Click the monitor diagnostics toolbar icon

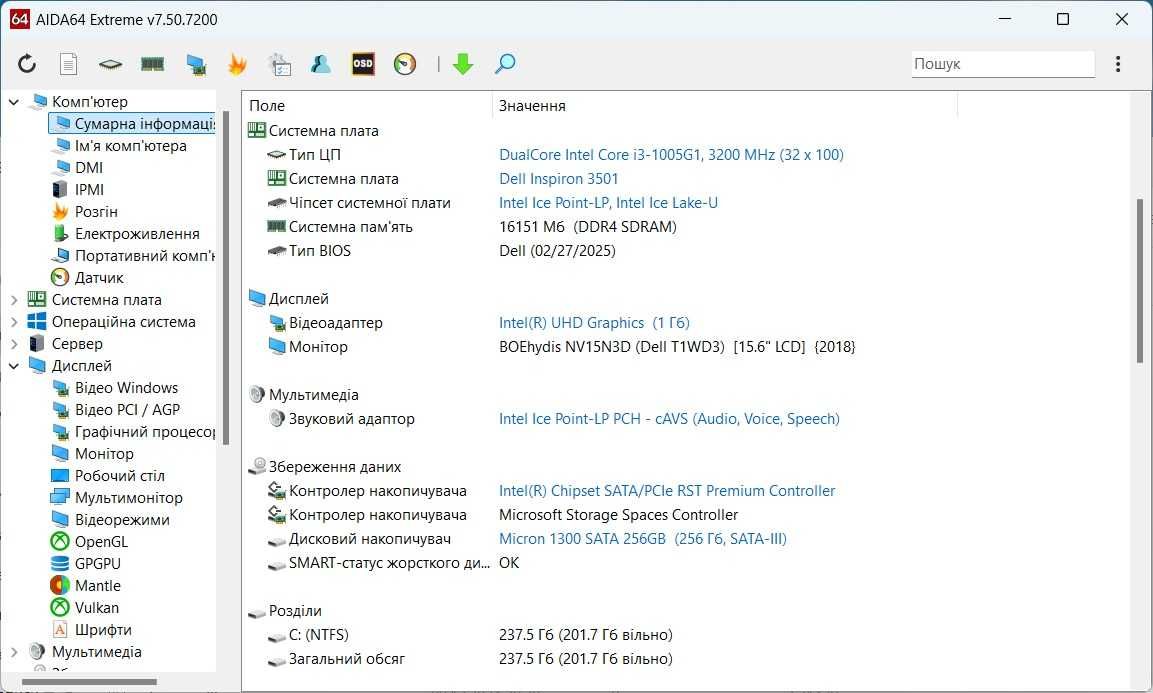[196, 65]
